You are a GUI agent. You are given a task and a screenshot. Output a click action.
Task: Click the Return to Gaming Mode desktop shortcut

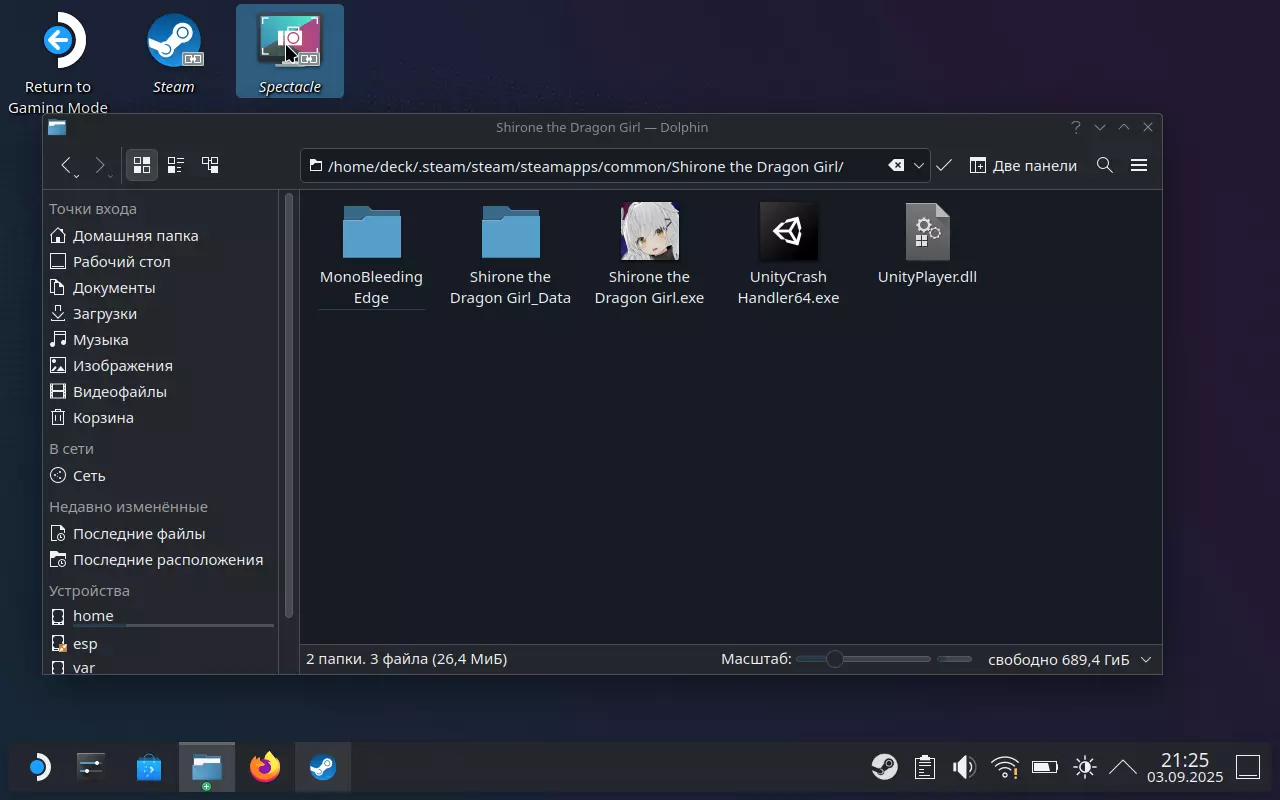tap(57, 62)
